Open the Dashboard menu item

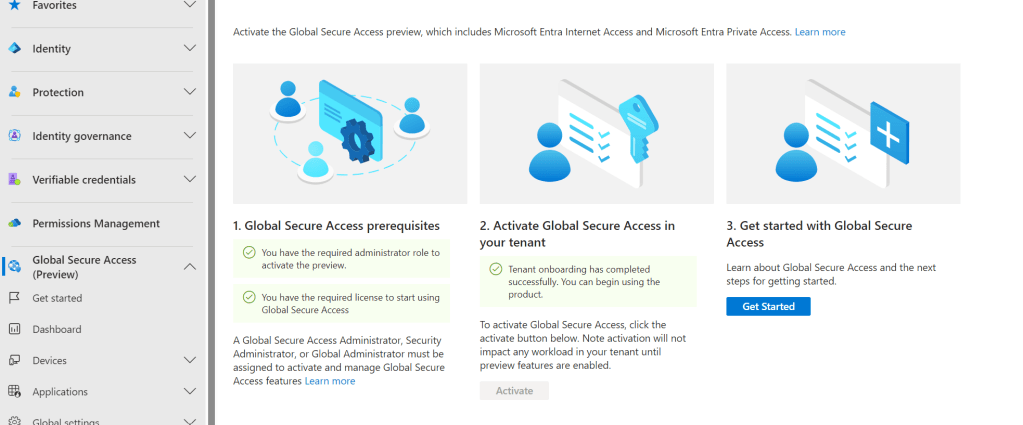(x=57, y=329)
